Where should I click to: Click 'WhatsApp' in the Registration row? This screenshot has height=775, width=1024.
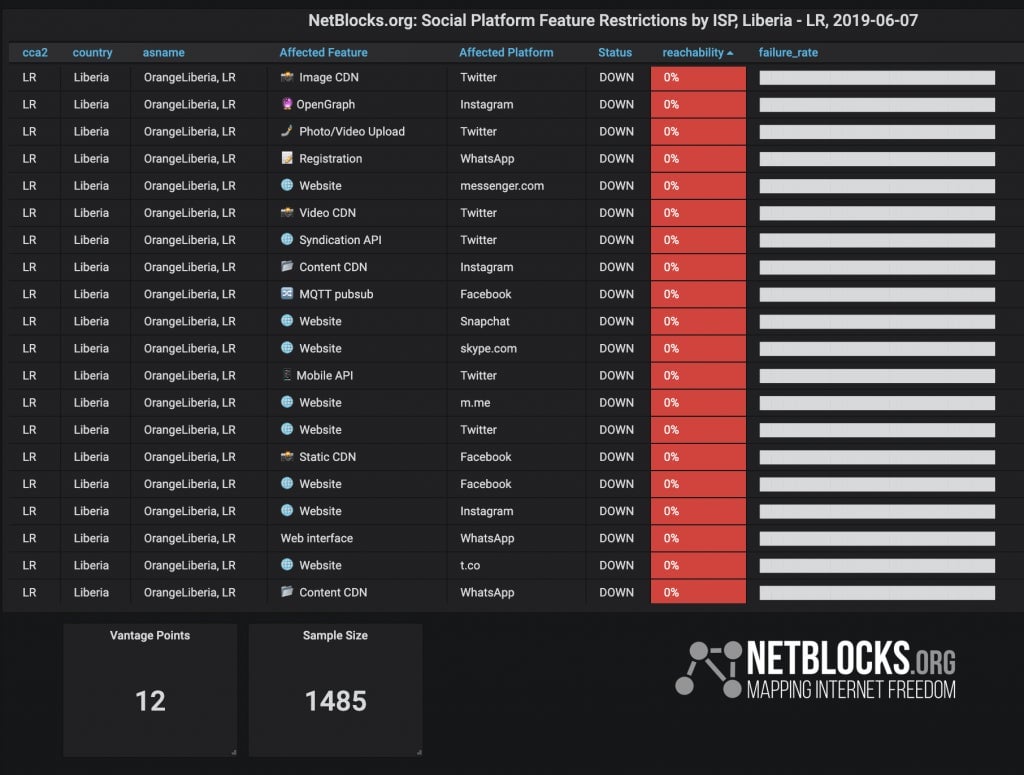click(x=487, y=159)
